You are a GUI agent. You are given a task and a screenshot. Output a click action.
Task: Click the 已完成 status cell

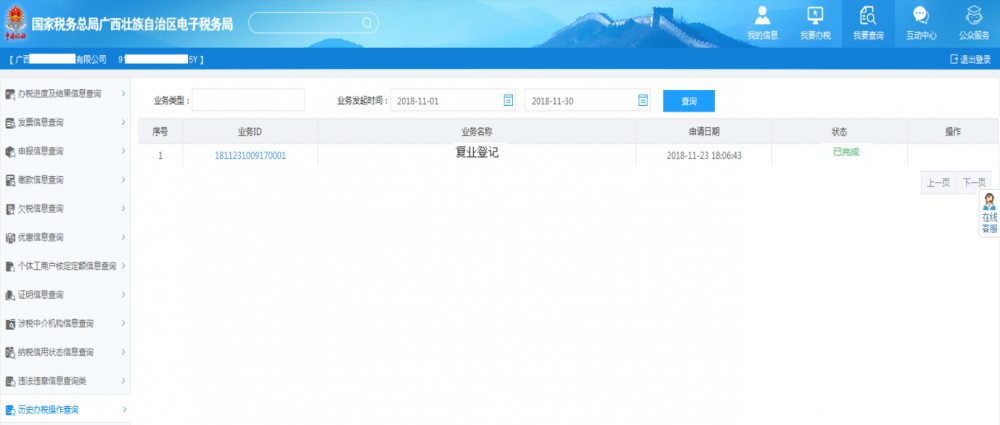pos(846,153)
